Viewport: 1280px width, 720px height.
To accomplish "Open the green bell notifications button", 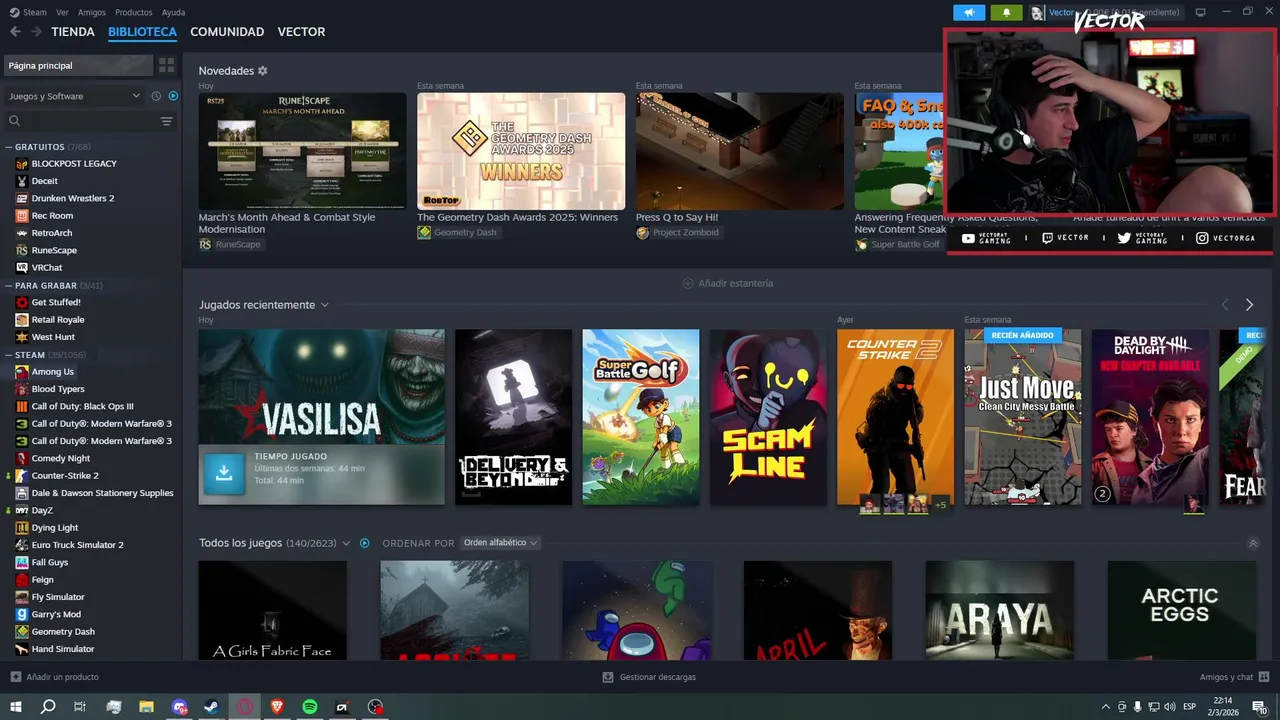I will point(1006,12).
